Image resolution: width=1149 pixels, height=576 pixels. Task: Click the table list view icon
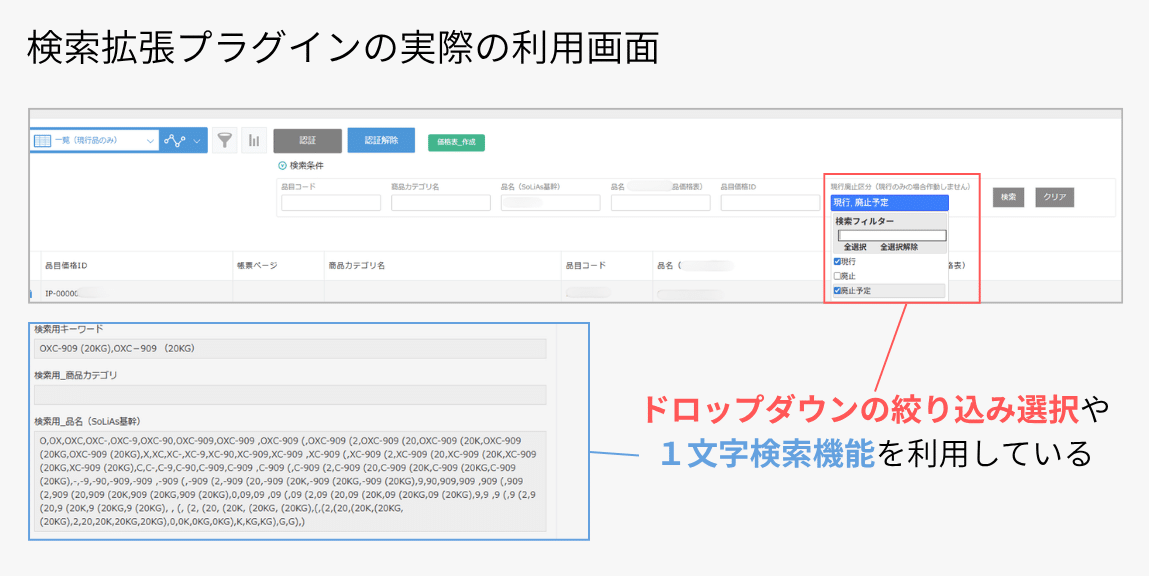43,141
